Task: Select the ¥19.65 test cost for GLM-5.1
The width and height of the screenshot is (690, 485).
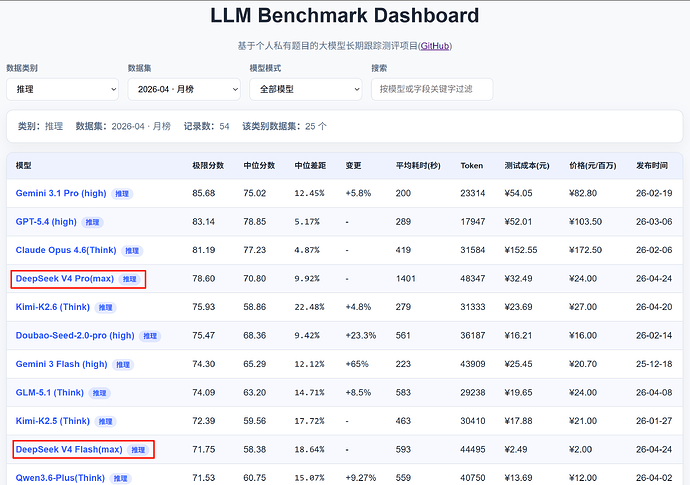Action: click(518, 393)
